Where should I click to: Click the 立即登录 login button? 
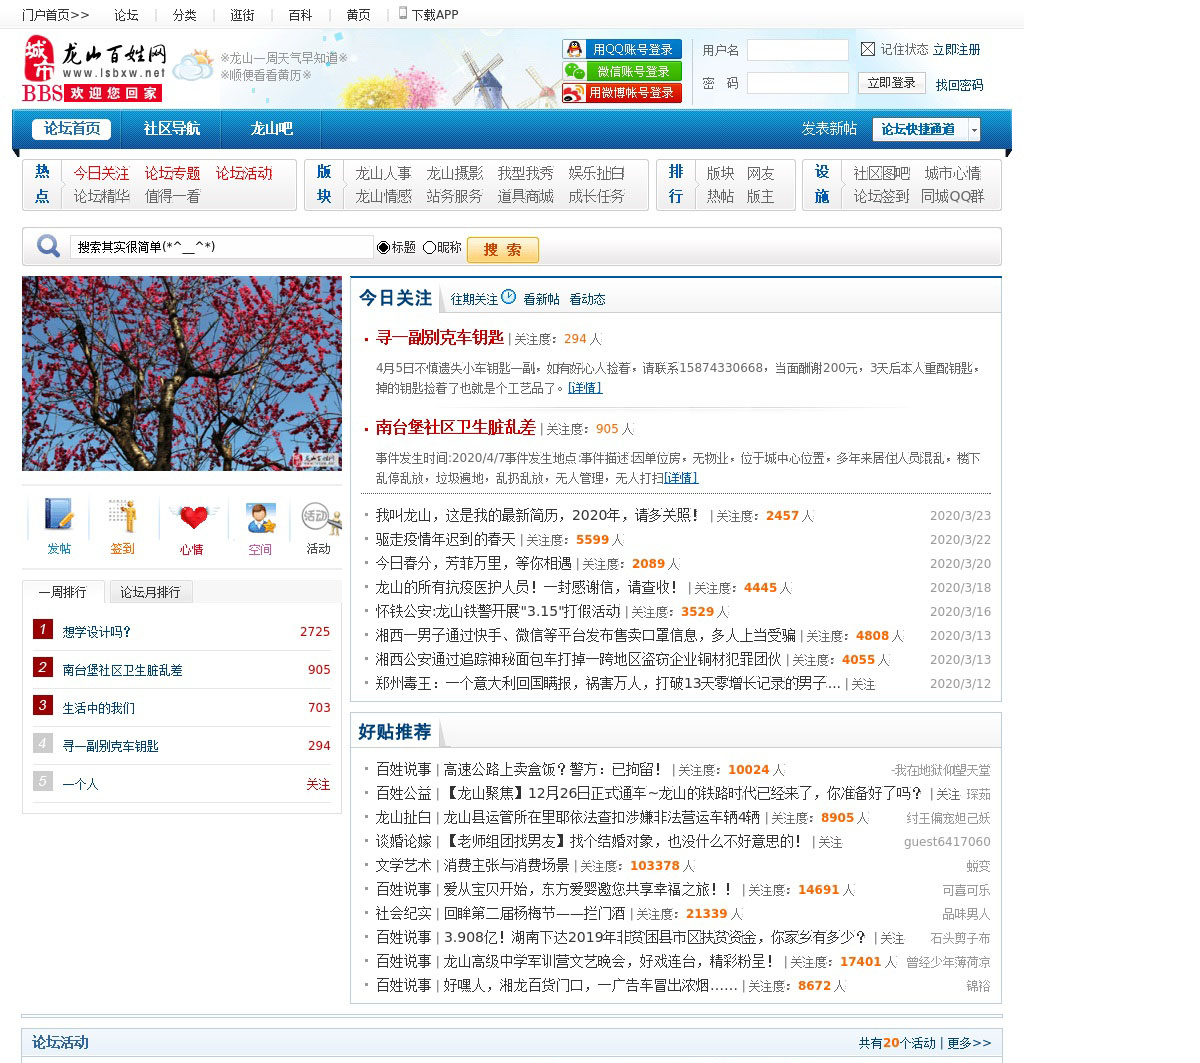pos(891,83)
